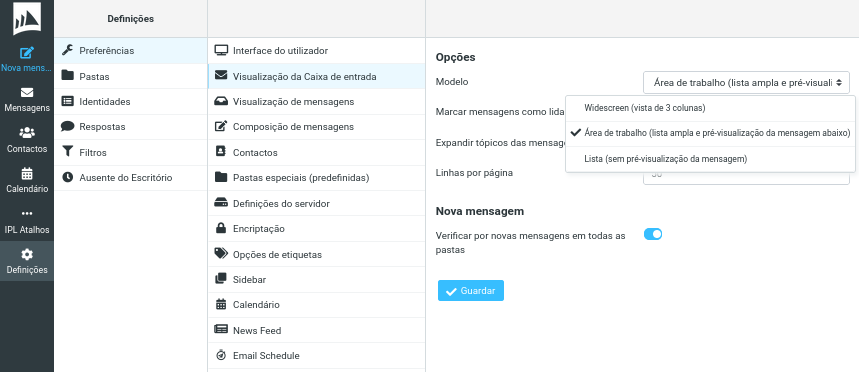Open the Calendário sidebar icon
Viewport: 859px width, 372px height.
(26, 174)
